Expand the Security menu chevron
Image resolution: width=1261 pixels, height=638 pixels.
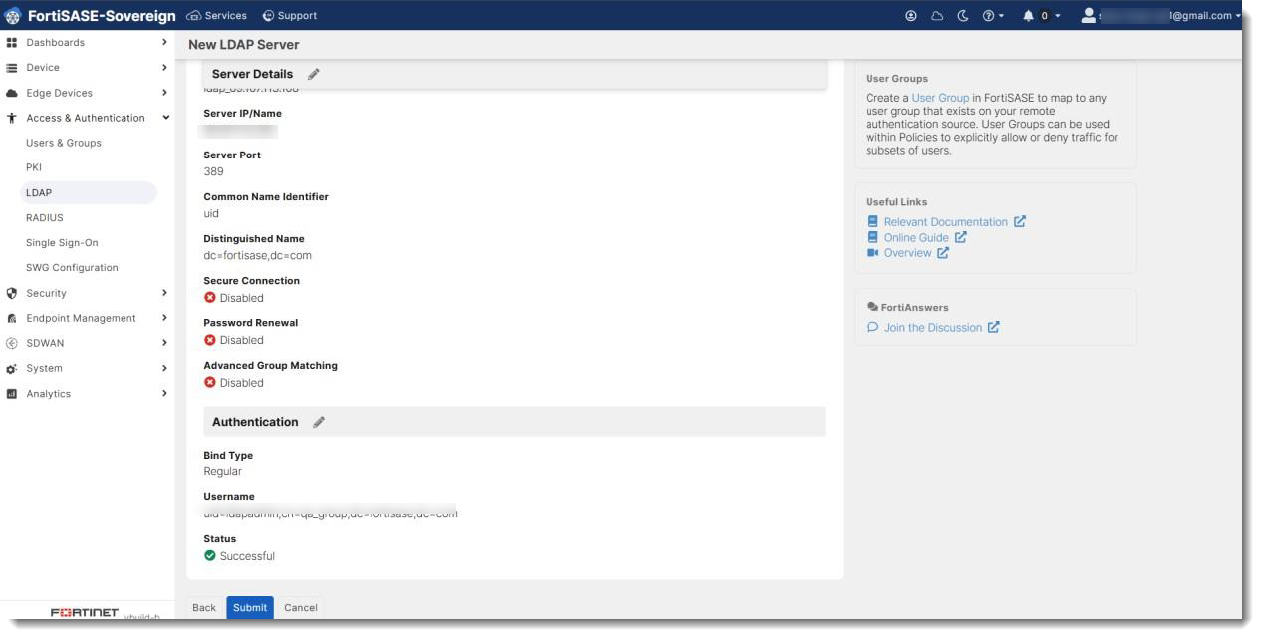click(164, 292)
